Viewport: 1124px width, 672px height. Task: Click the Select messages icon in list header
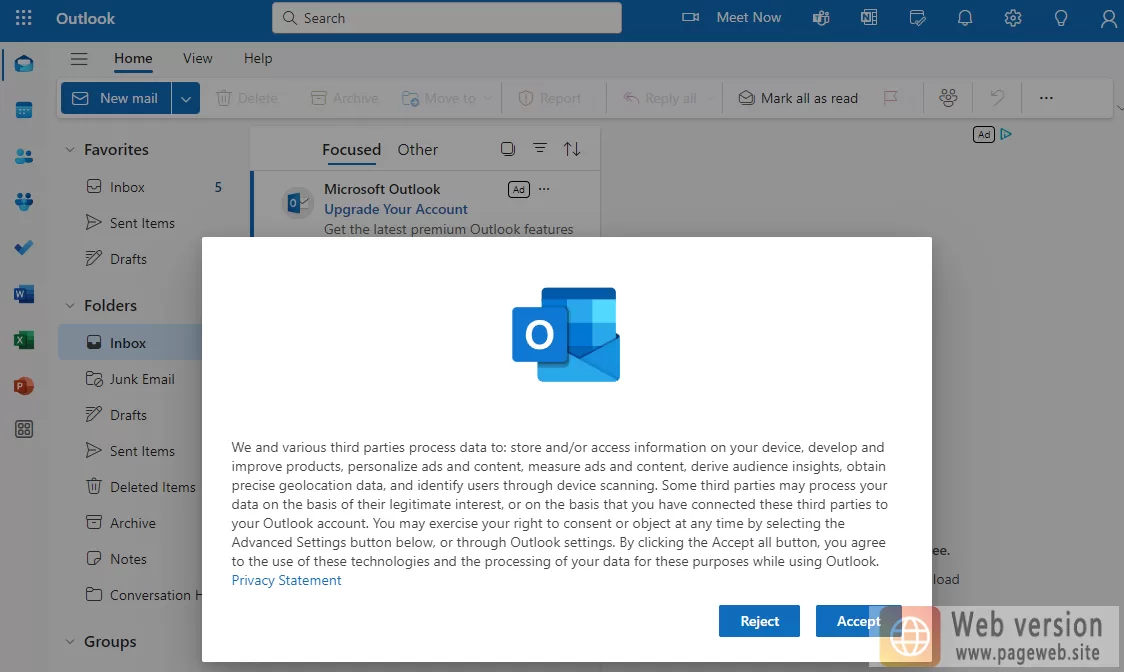point(508,148)
